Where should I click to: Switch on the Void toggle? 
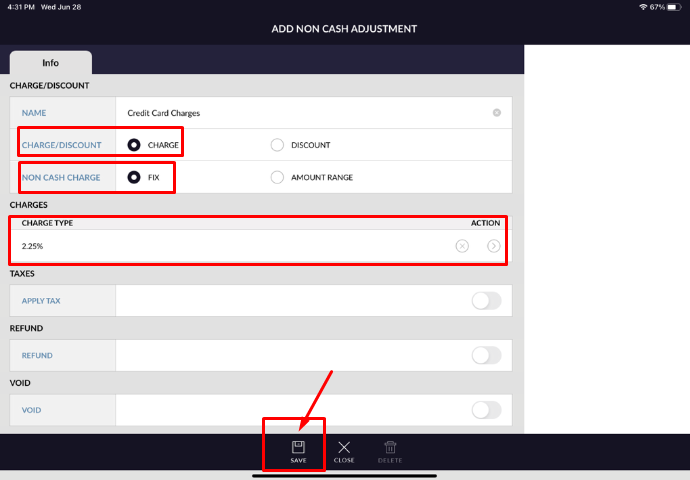click(x=486, y=409)
